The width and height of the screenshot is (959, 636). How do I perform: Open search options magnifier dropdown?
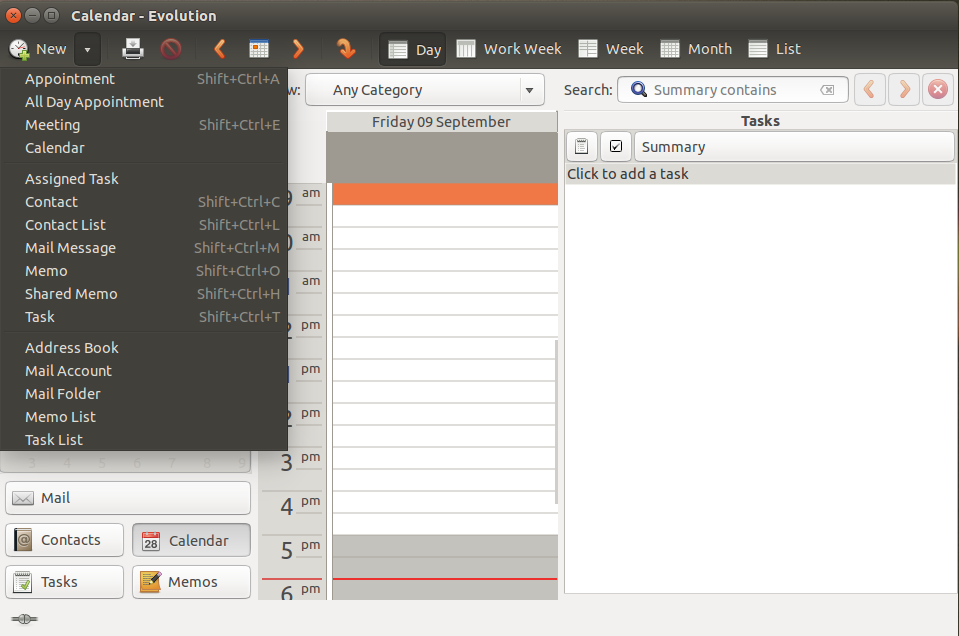(638, 90)
